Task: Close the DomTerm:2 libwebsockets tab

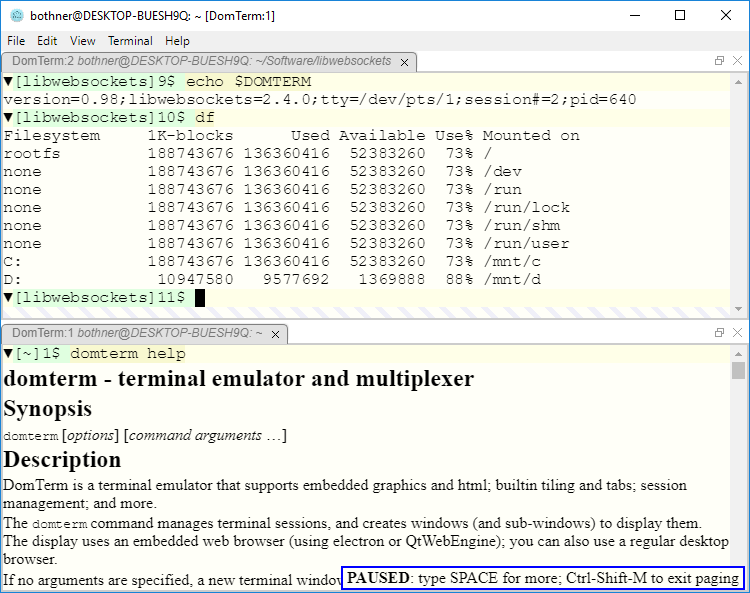Action: click(404, 62)
